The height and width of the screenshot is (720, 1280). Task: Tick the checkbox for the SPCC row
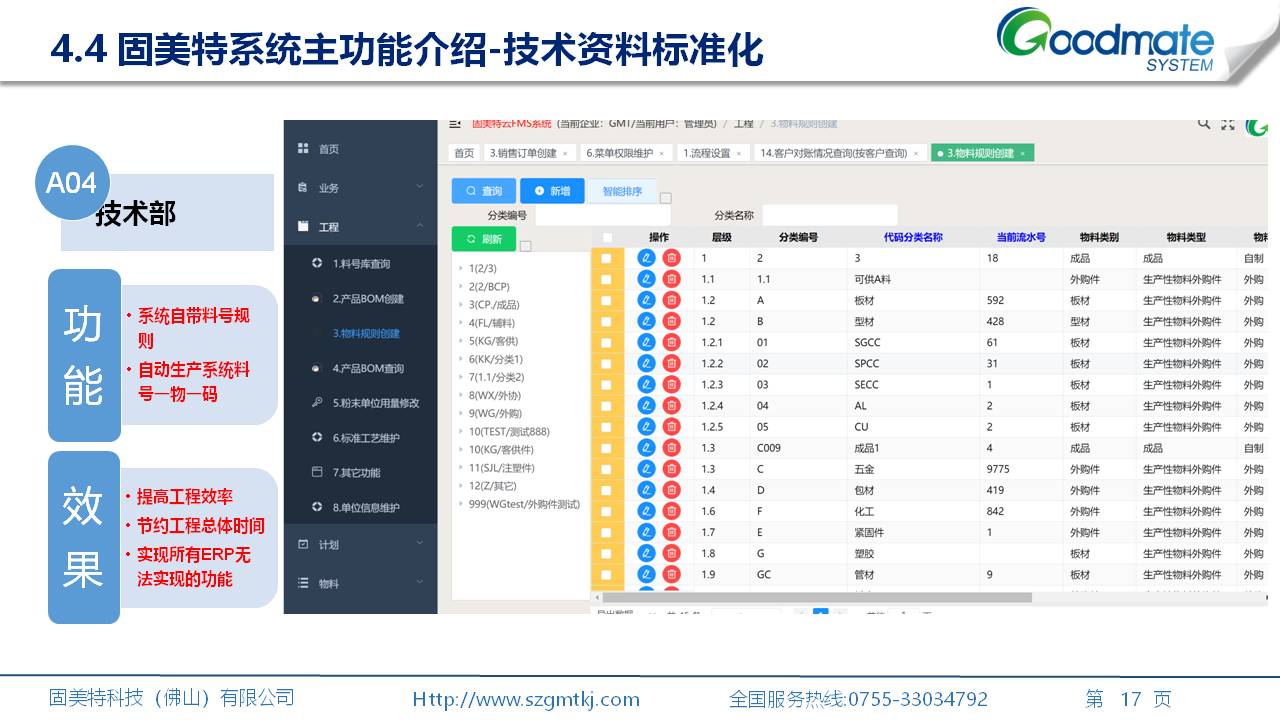606,363
